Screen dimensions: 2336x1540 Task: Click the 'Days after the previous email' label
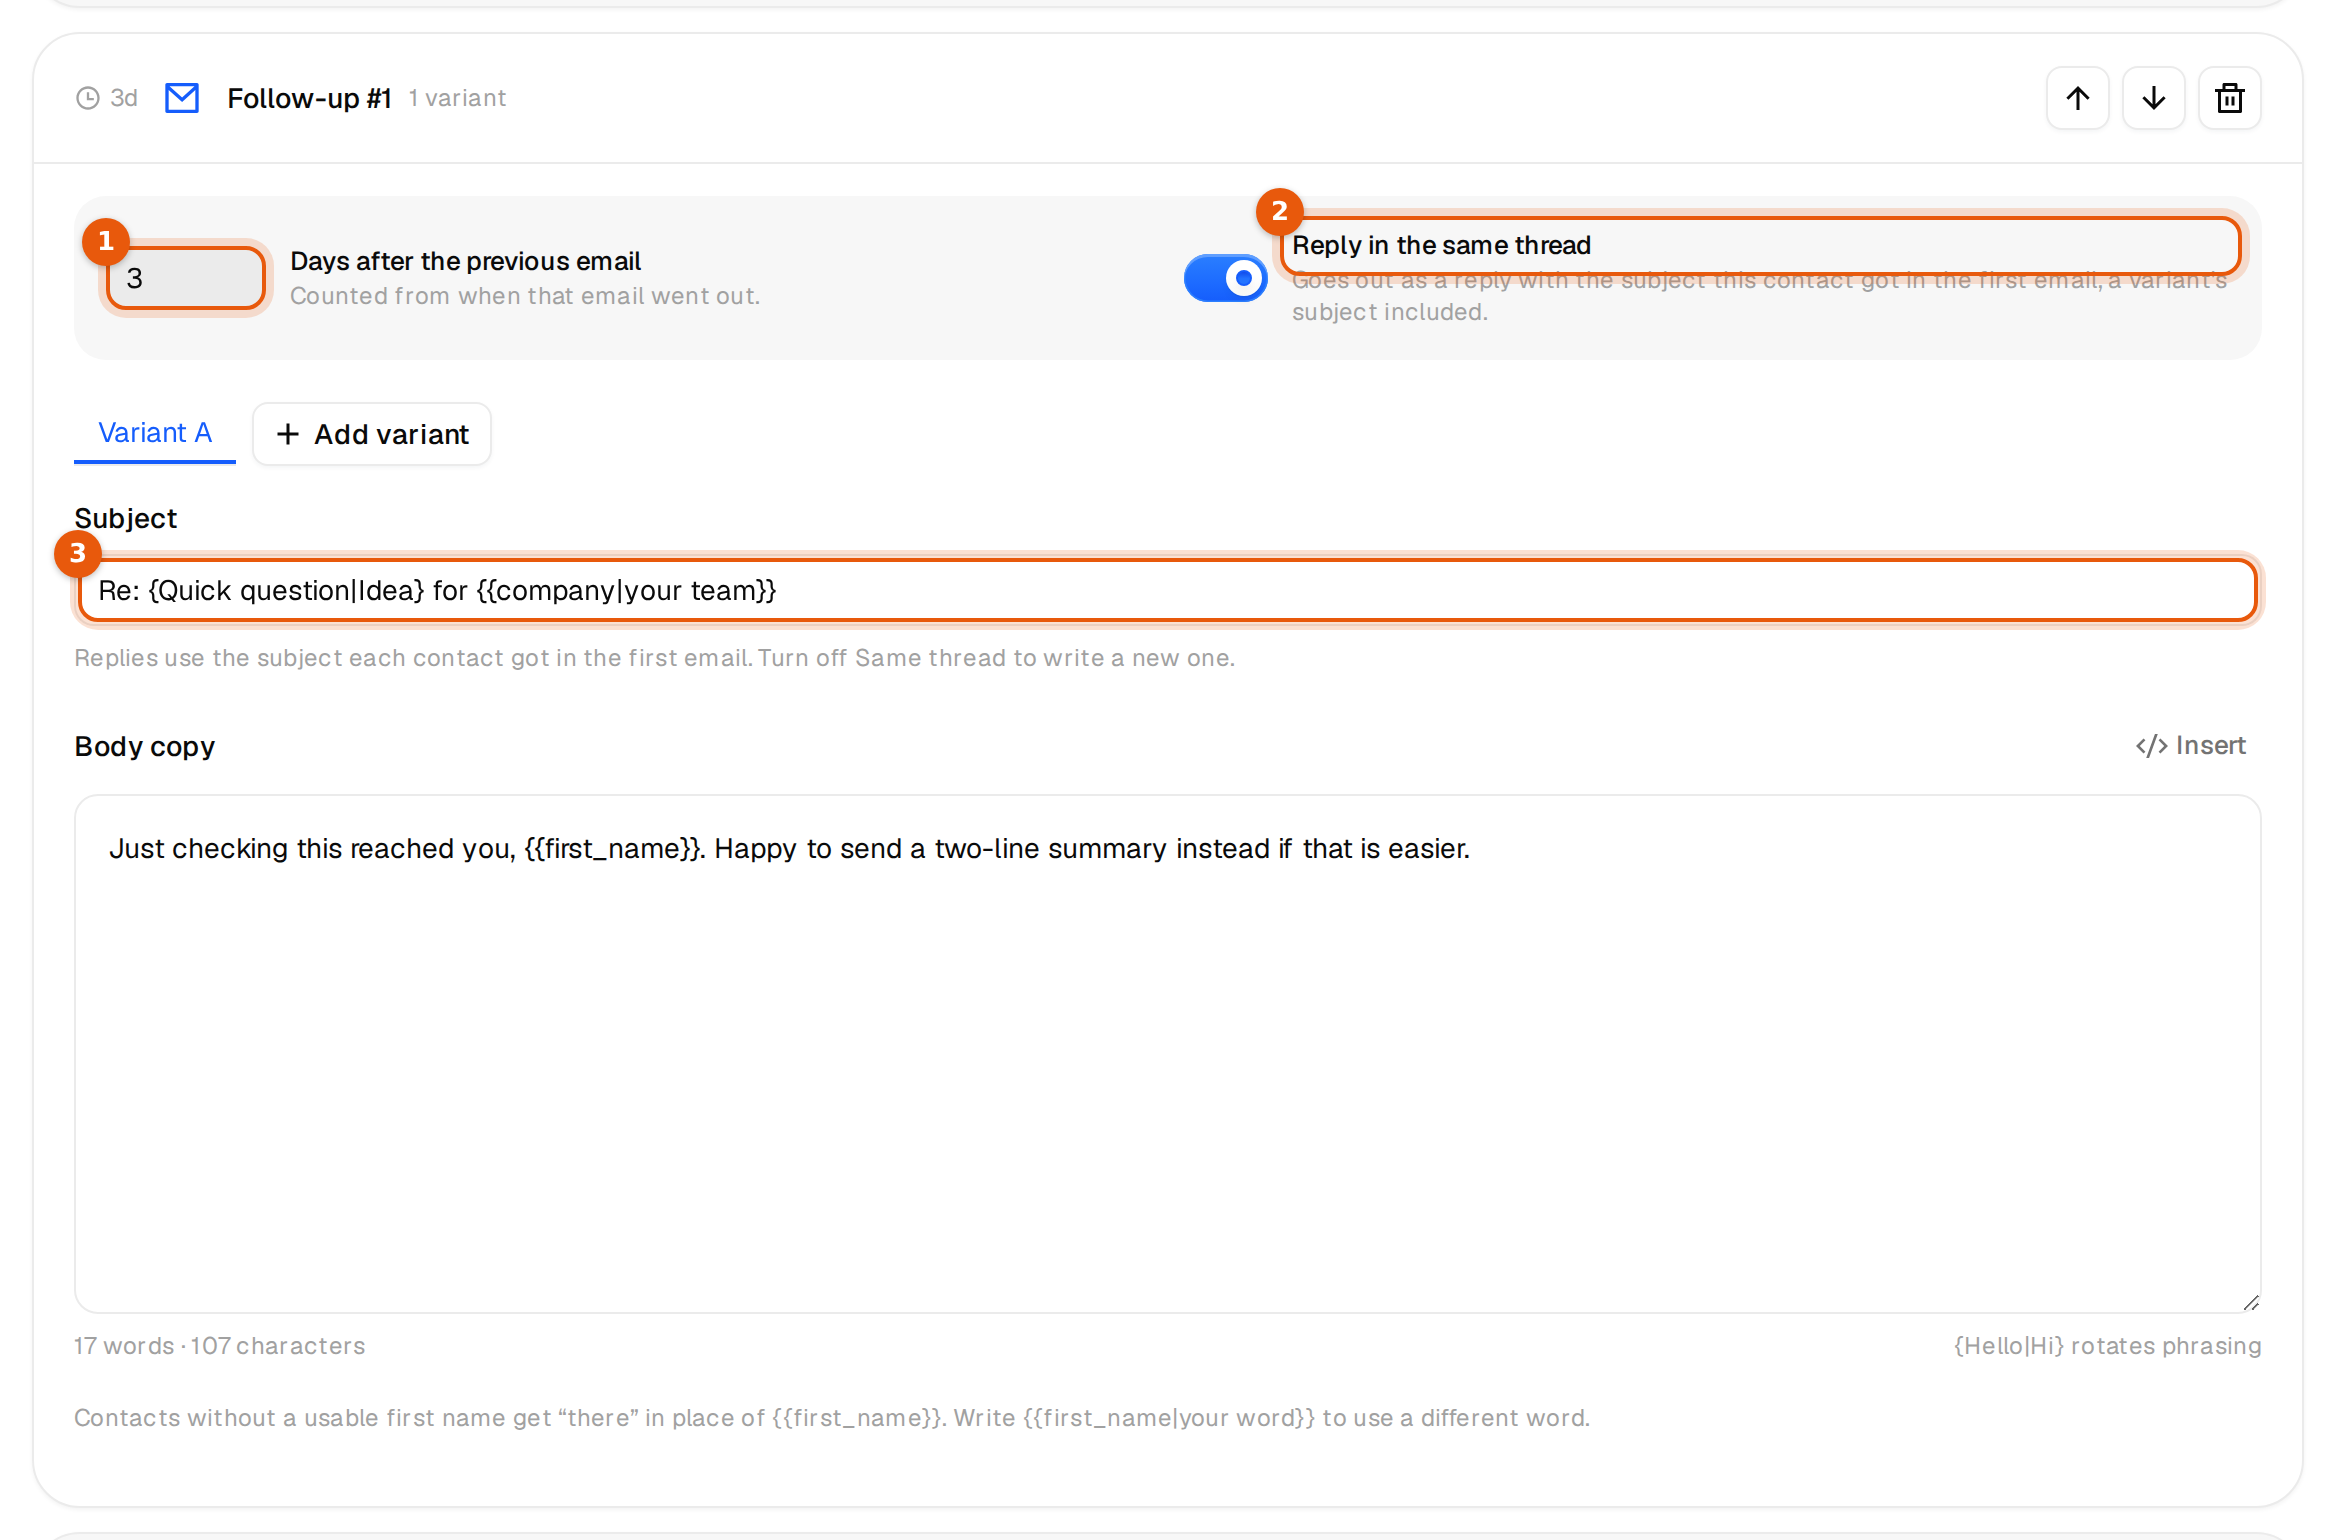(465, 261)
